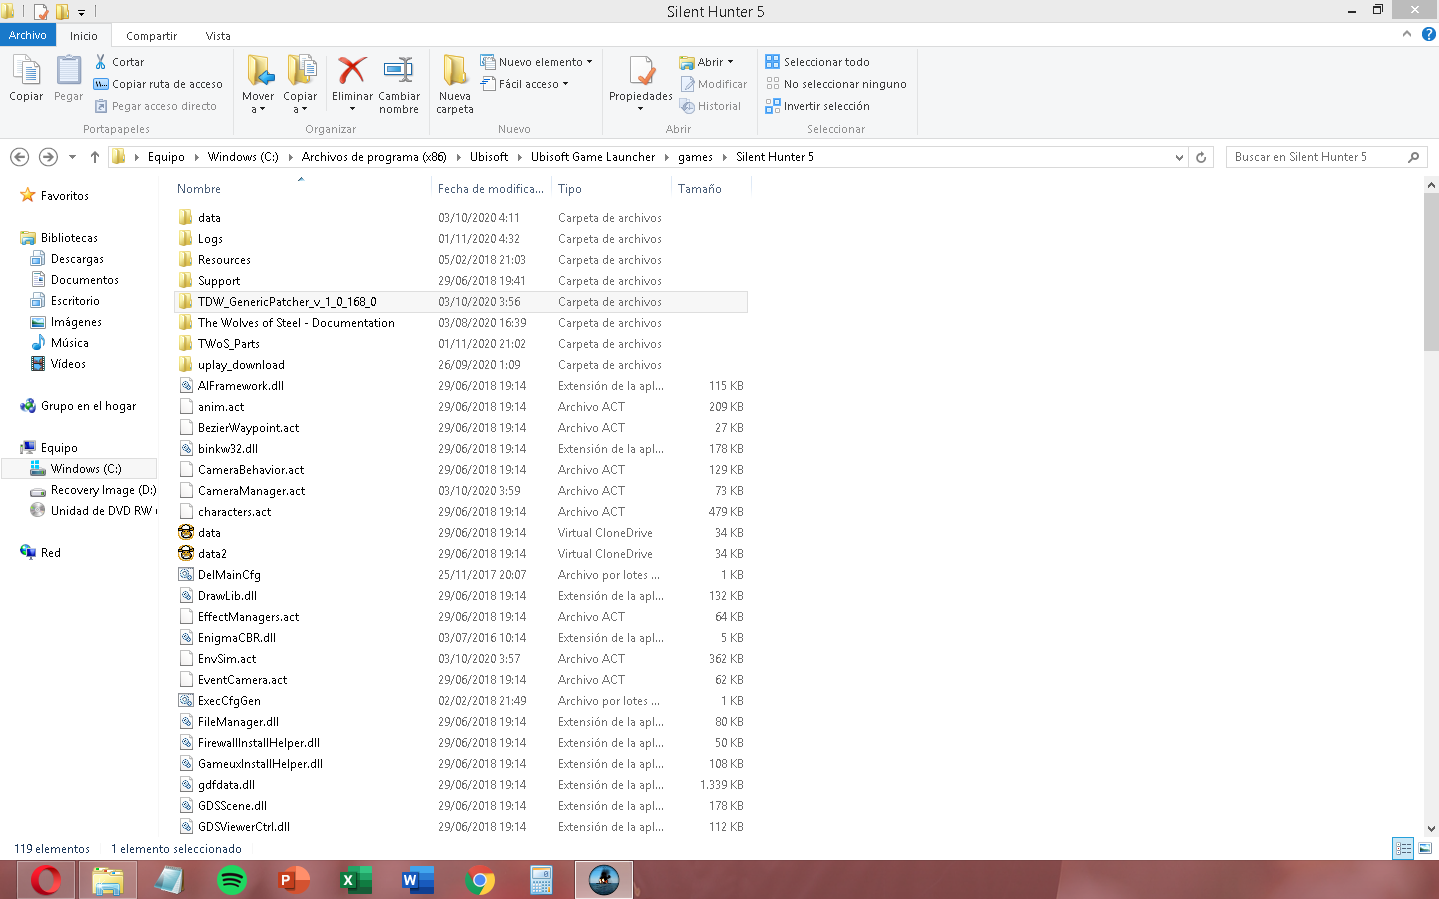Open PowerPoint from the taskbar

point(294,880)
